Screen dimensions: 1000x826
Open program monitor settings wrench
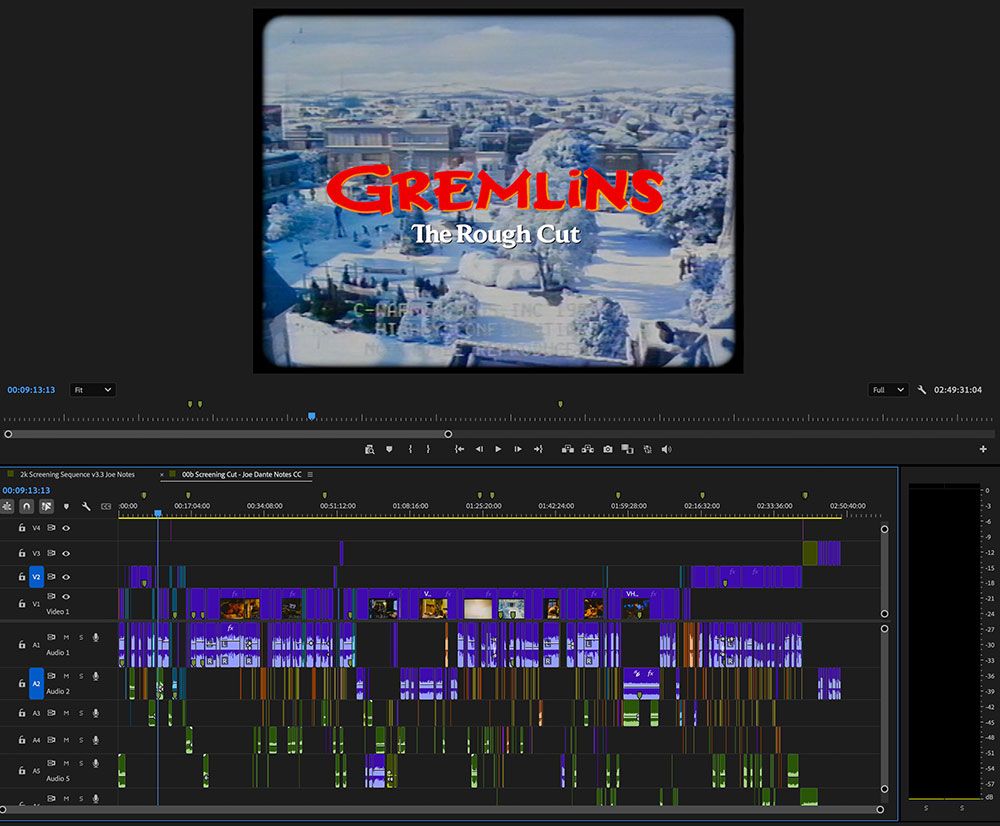coord(922,390)
